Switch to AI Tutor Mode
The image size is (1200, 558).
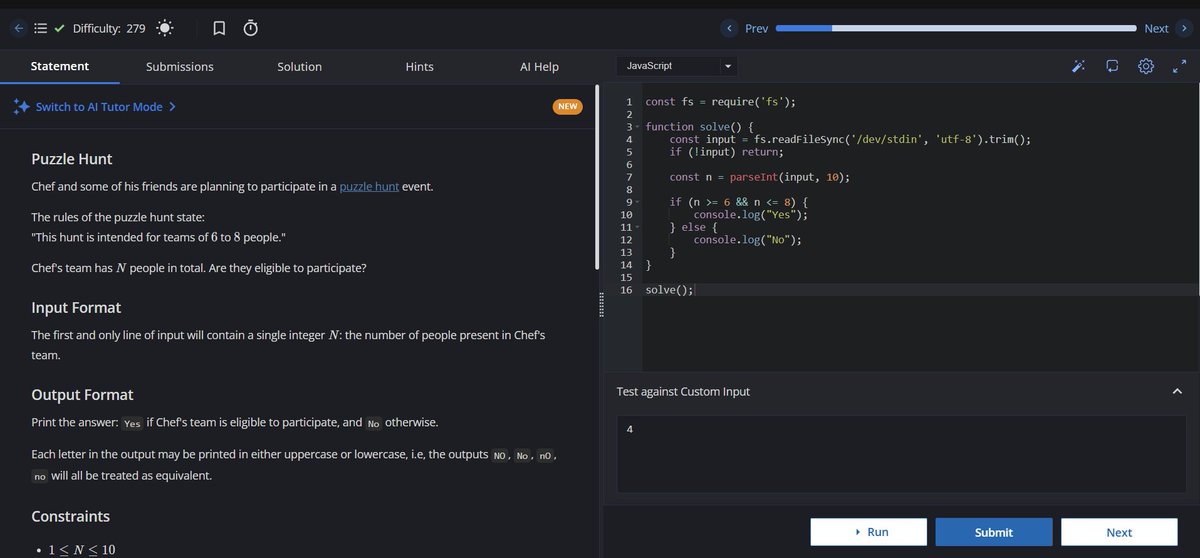(x=106, y=107)
